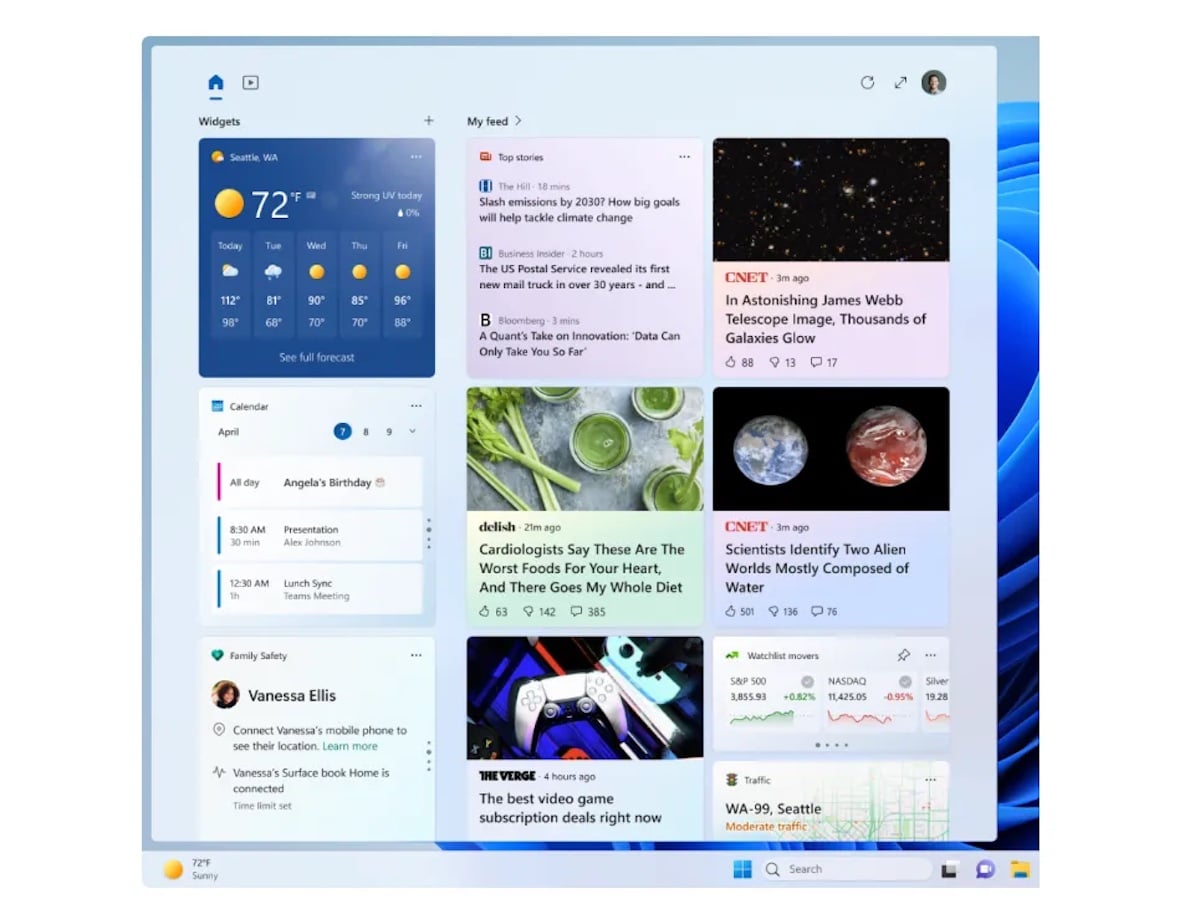Click the S&P 500 checkmark icon
This screenshot has height=909, width=1200.
(807, 681)
